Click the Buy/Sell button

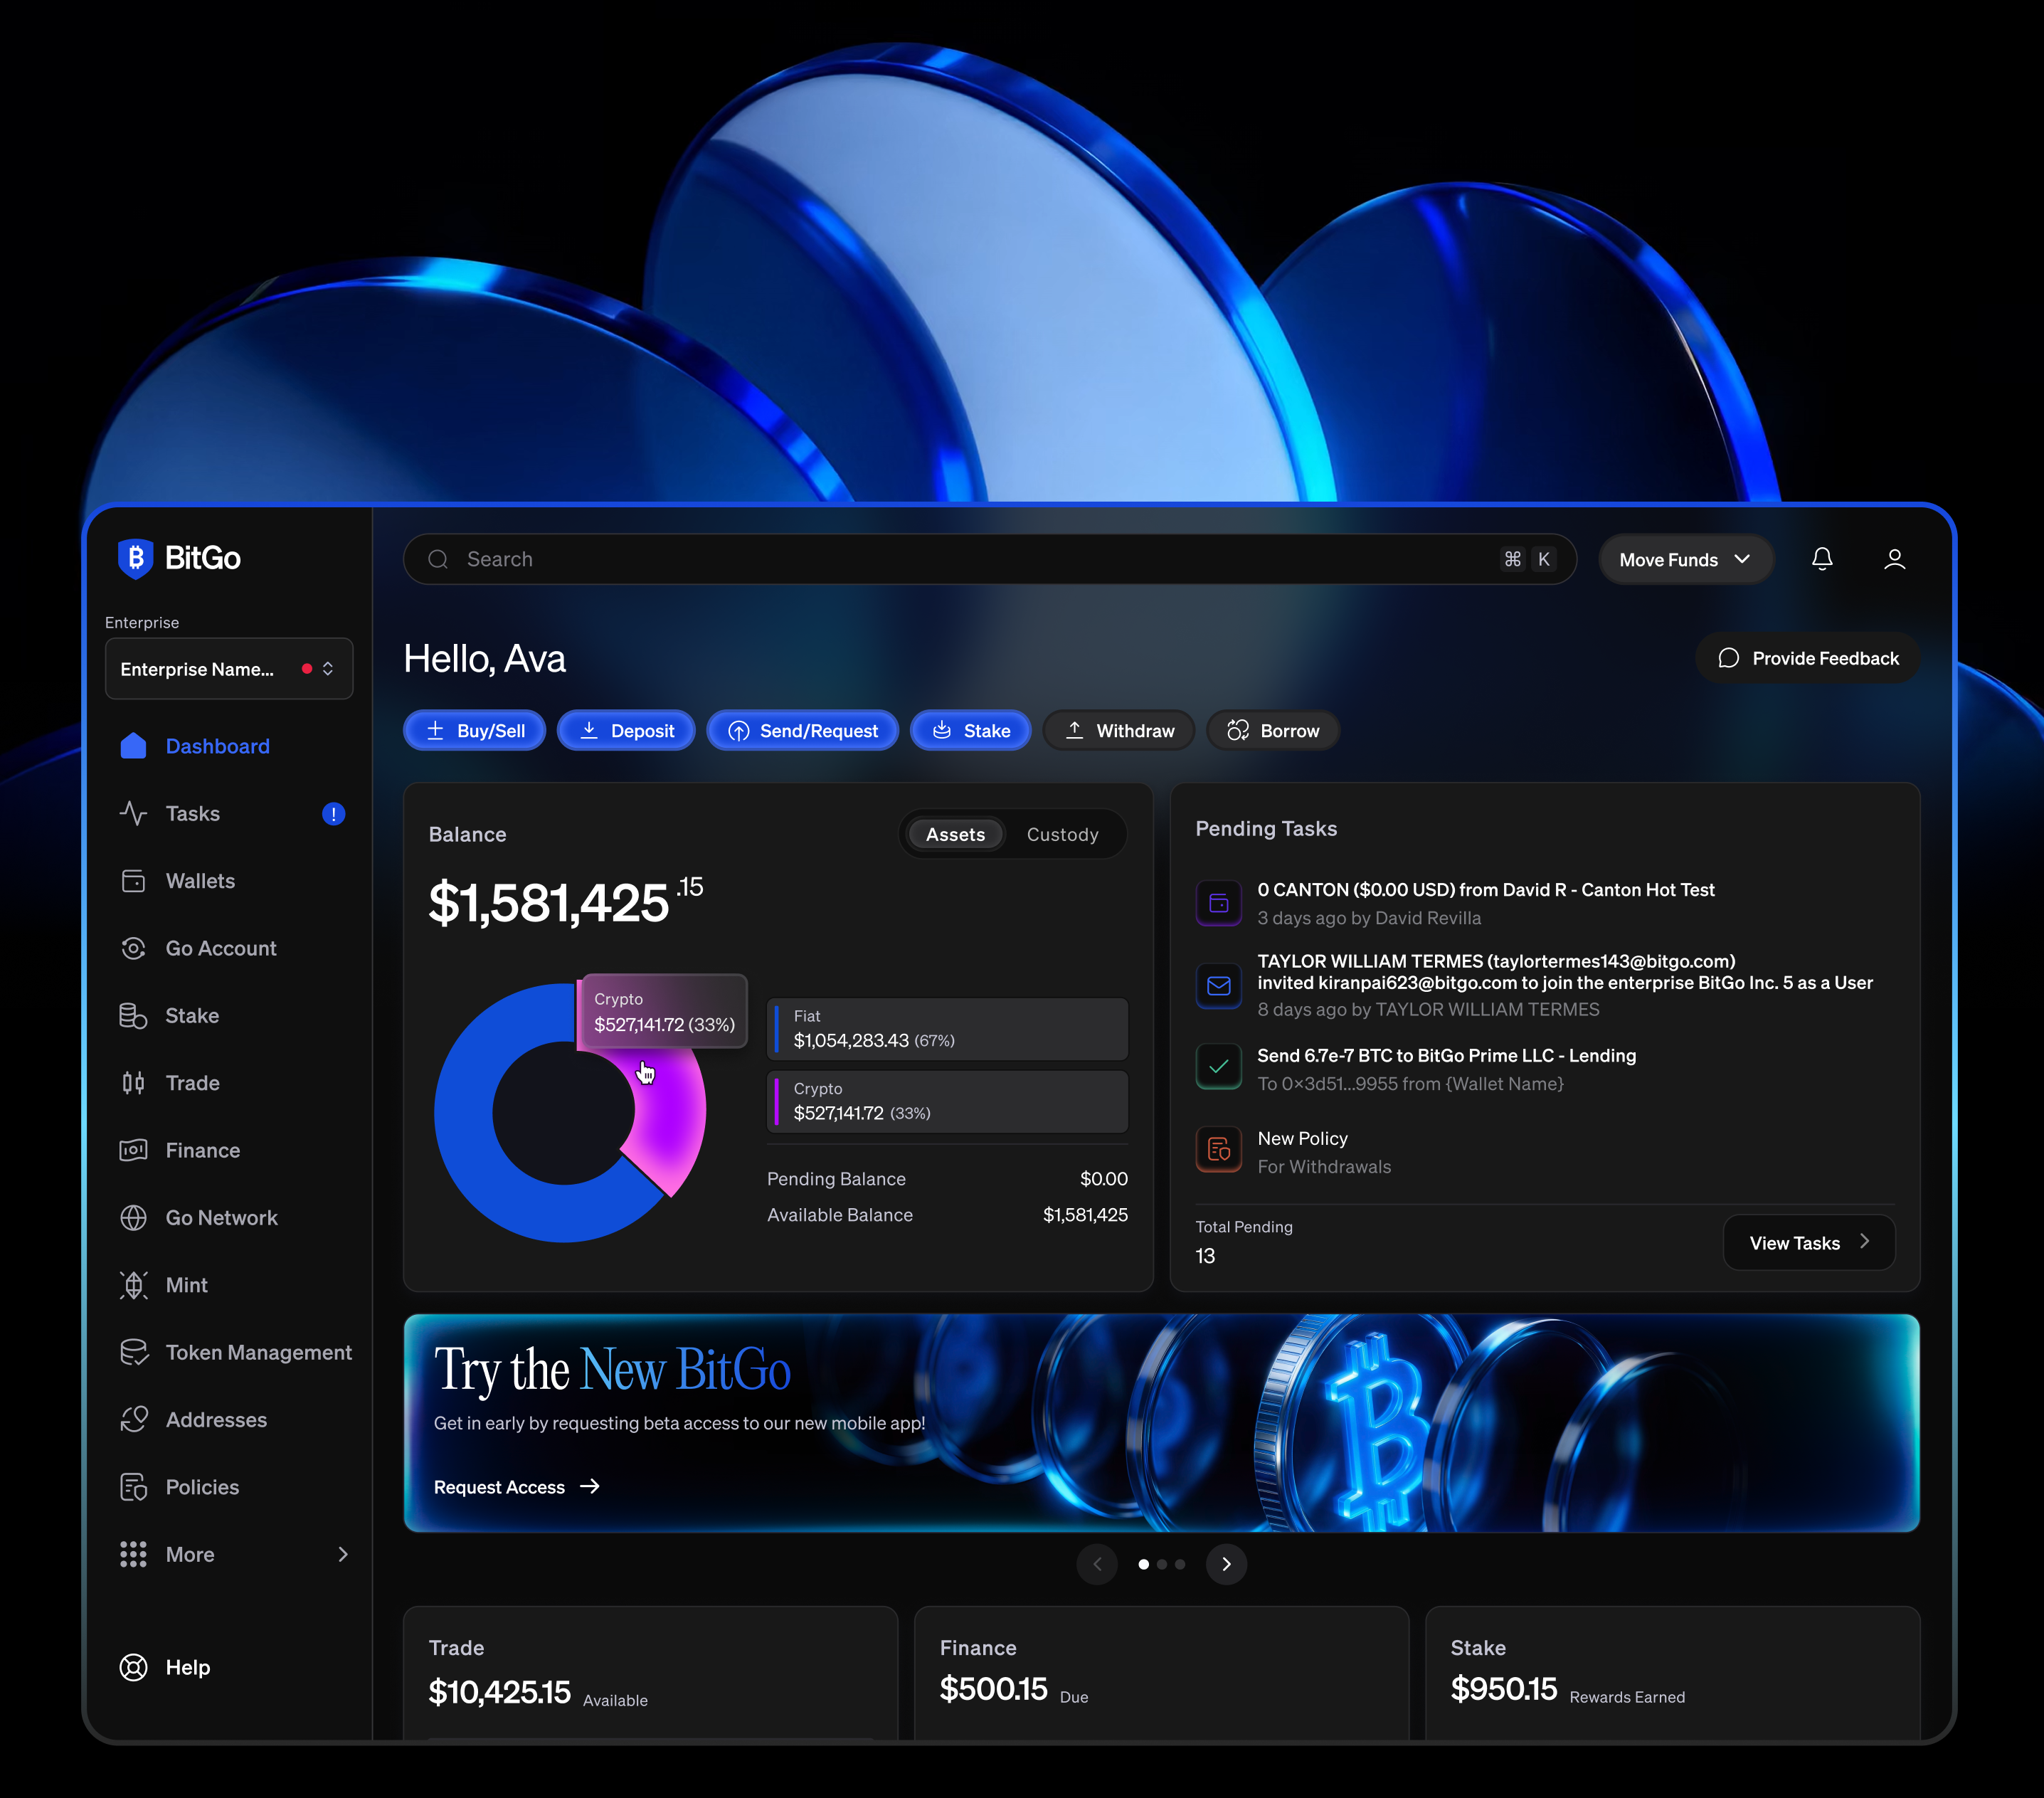474,730
